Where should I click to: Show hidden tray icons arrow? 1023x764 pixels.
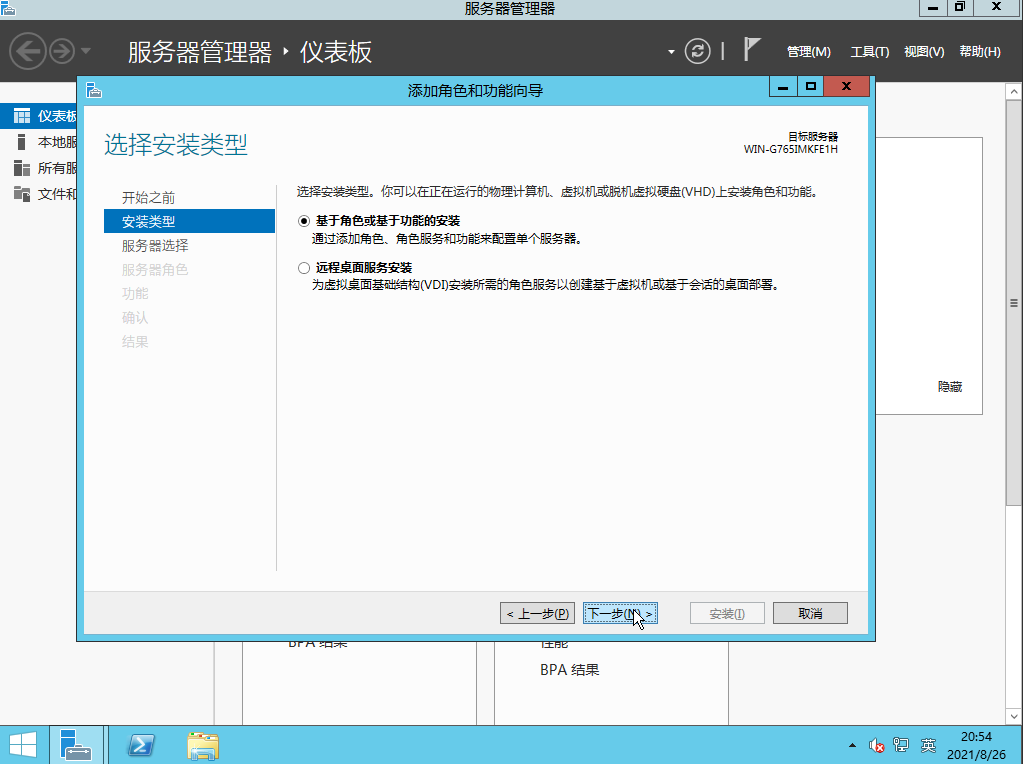[x=852, y=745]
